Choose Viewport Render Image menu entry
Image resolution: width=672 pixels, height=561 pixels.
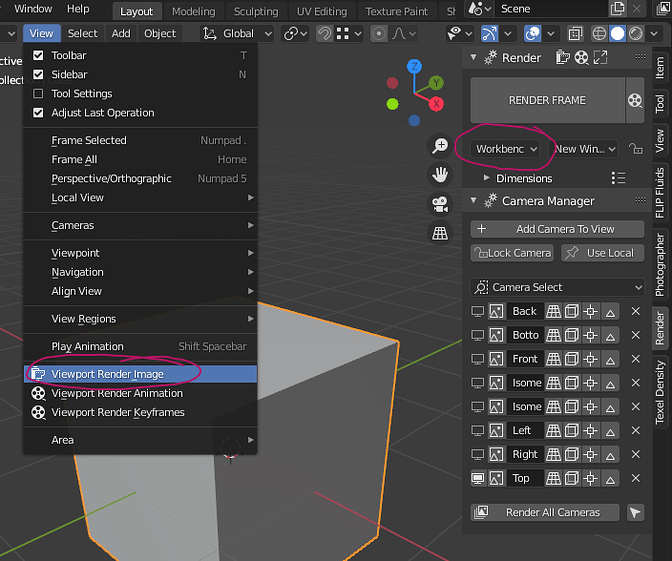click(x=141, y=374)
